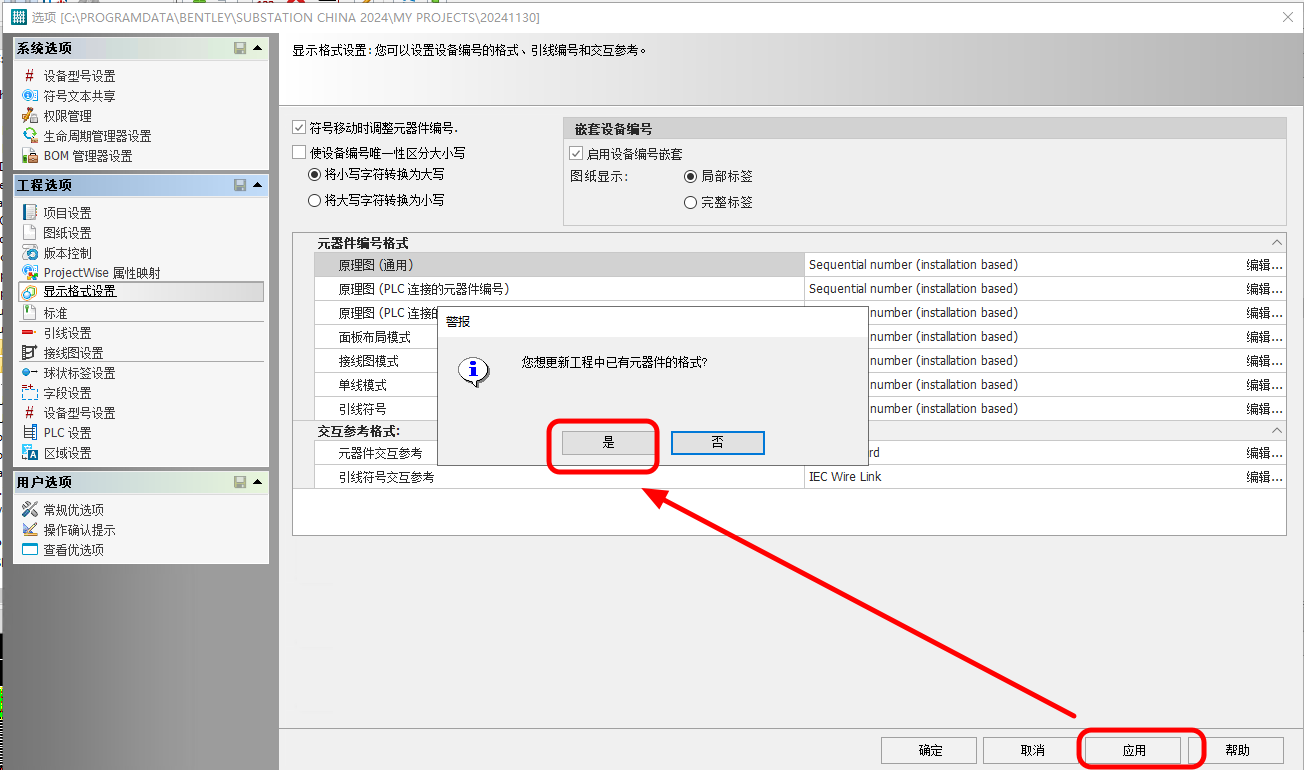
Task: Select the PLC 设置 icon
Action: click(30, 433)
